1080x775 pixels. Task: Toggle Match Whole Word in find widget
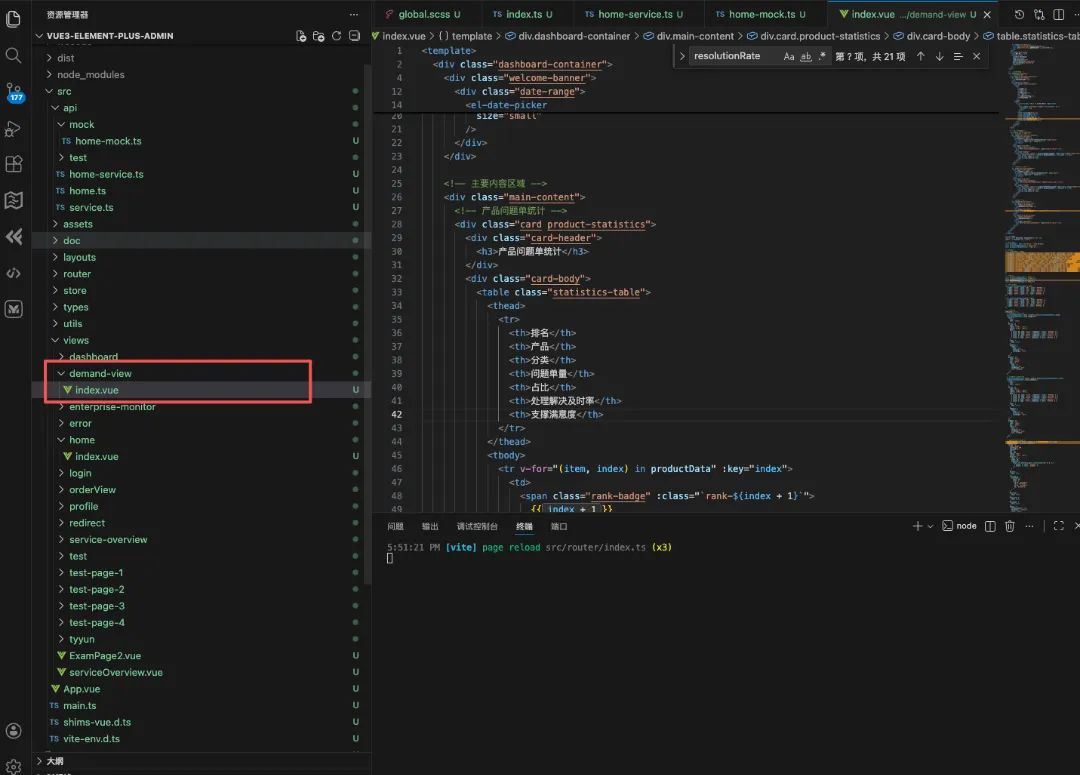(805, 56)
